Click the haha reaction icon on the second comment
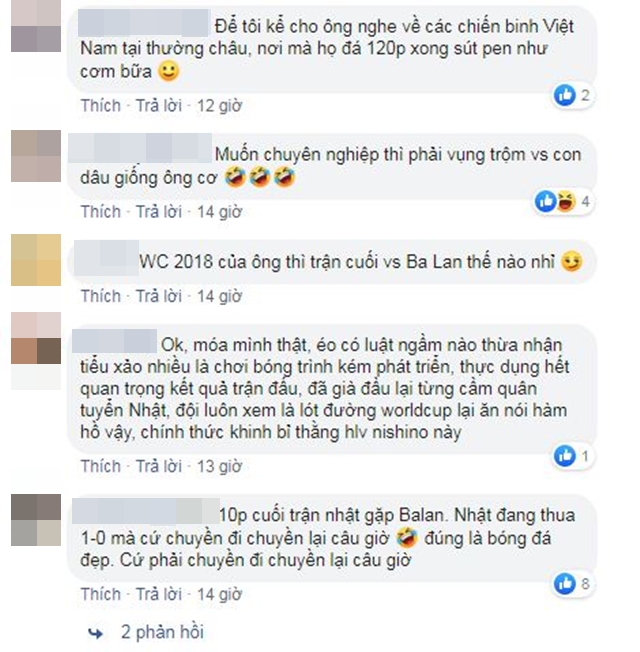 [x=566, y=202]
